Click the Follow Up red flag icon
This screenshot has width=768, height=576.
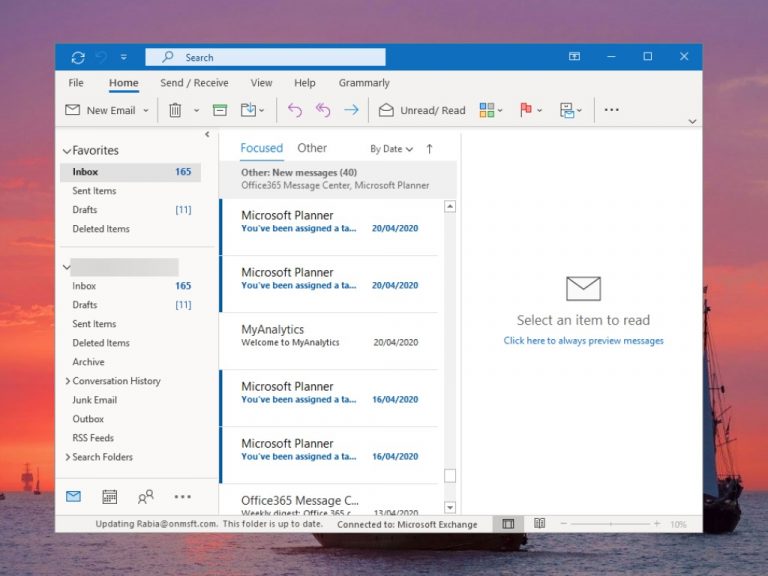point(526,110)
